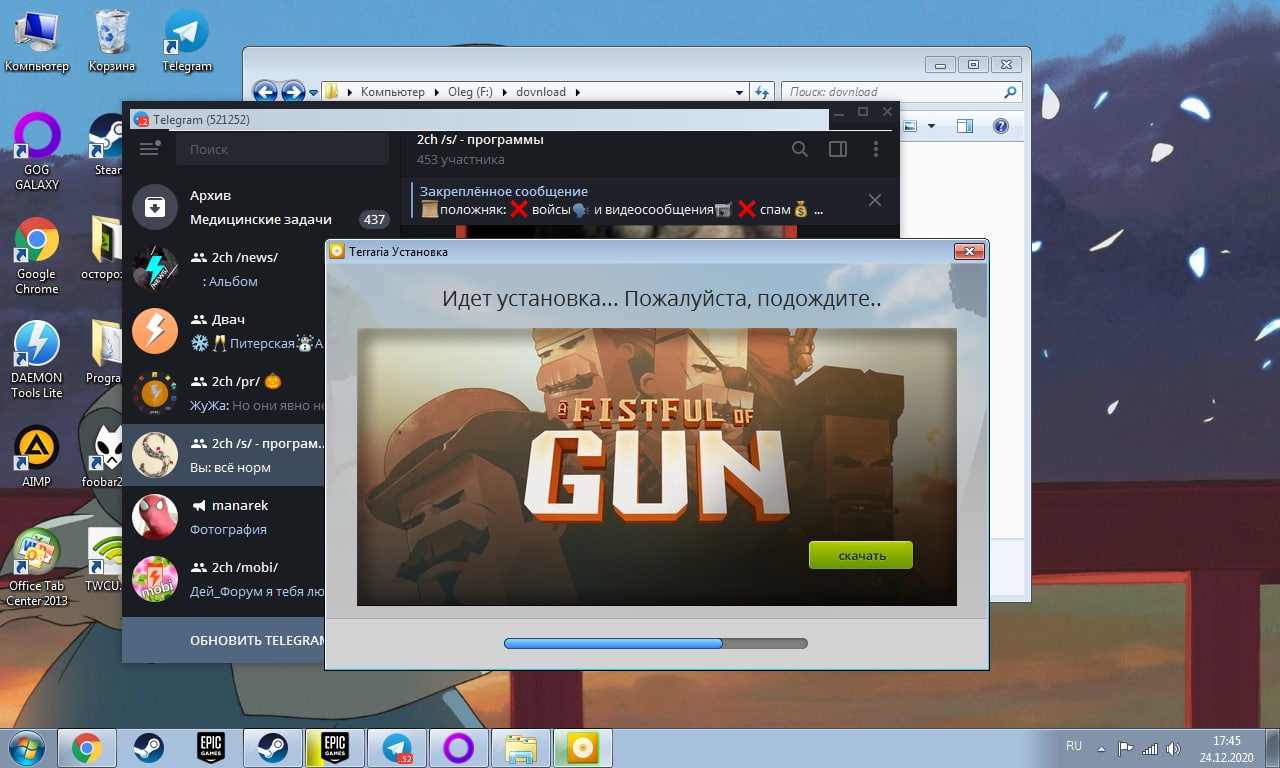The width and height of the screenshot is (1280, 768).
Task: Open Telegram desktop shortcut
Action: click(187, 42)
